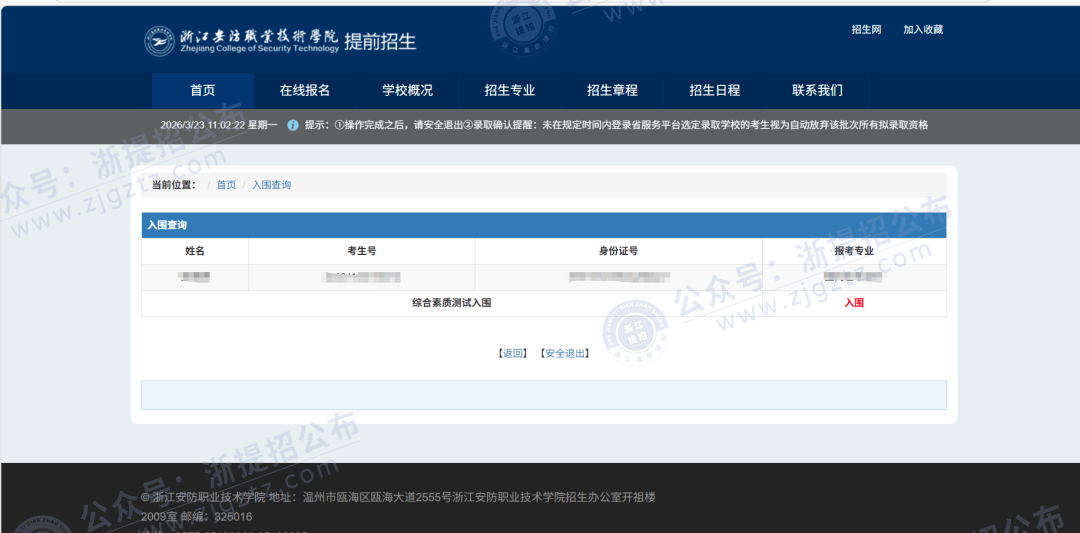Click the empty light-blue box below the links
The image size is (1080, 533).
[543, 395]
